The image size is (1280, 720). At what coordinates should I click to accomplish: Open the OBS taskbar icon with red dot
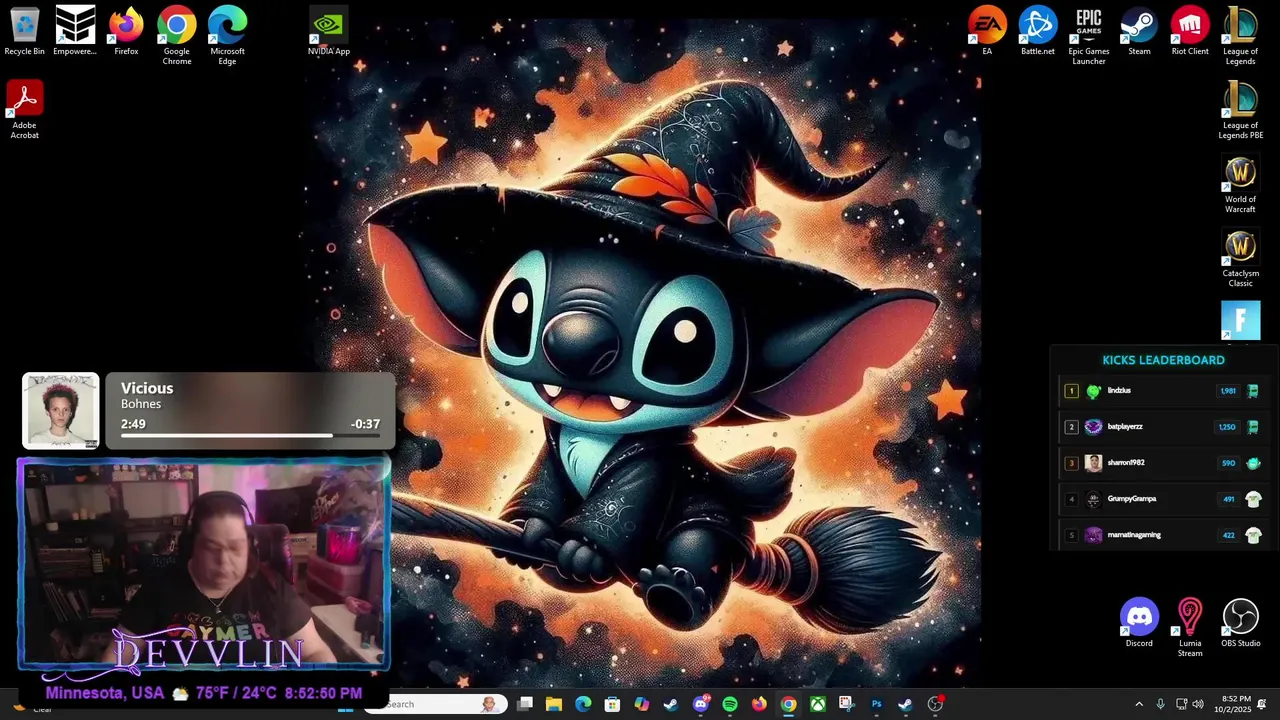click(x=935, y=704)
